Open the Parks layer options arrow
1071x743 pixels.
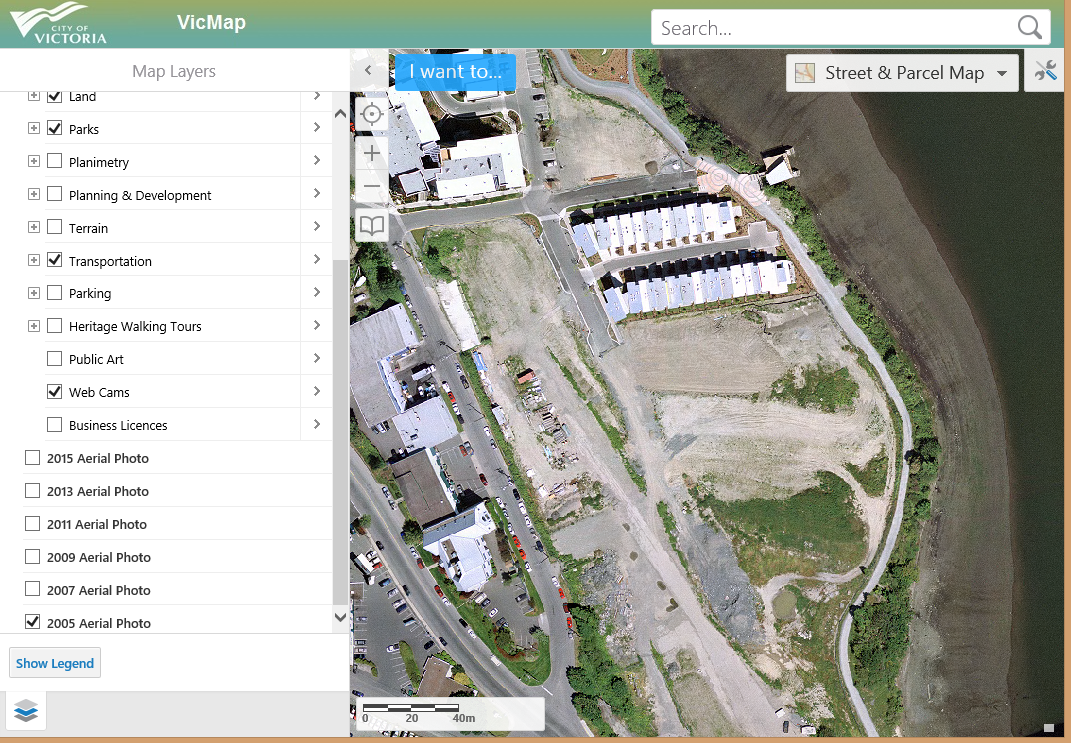pyautogui.click(x=317, y=128)
